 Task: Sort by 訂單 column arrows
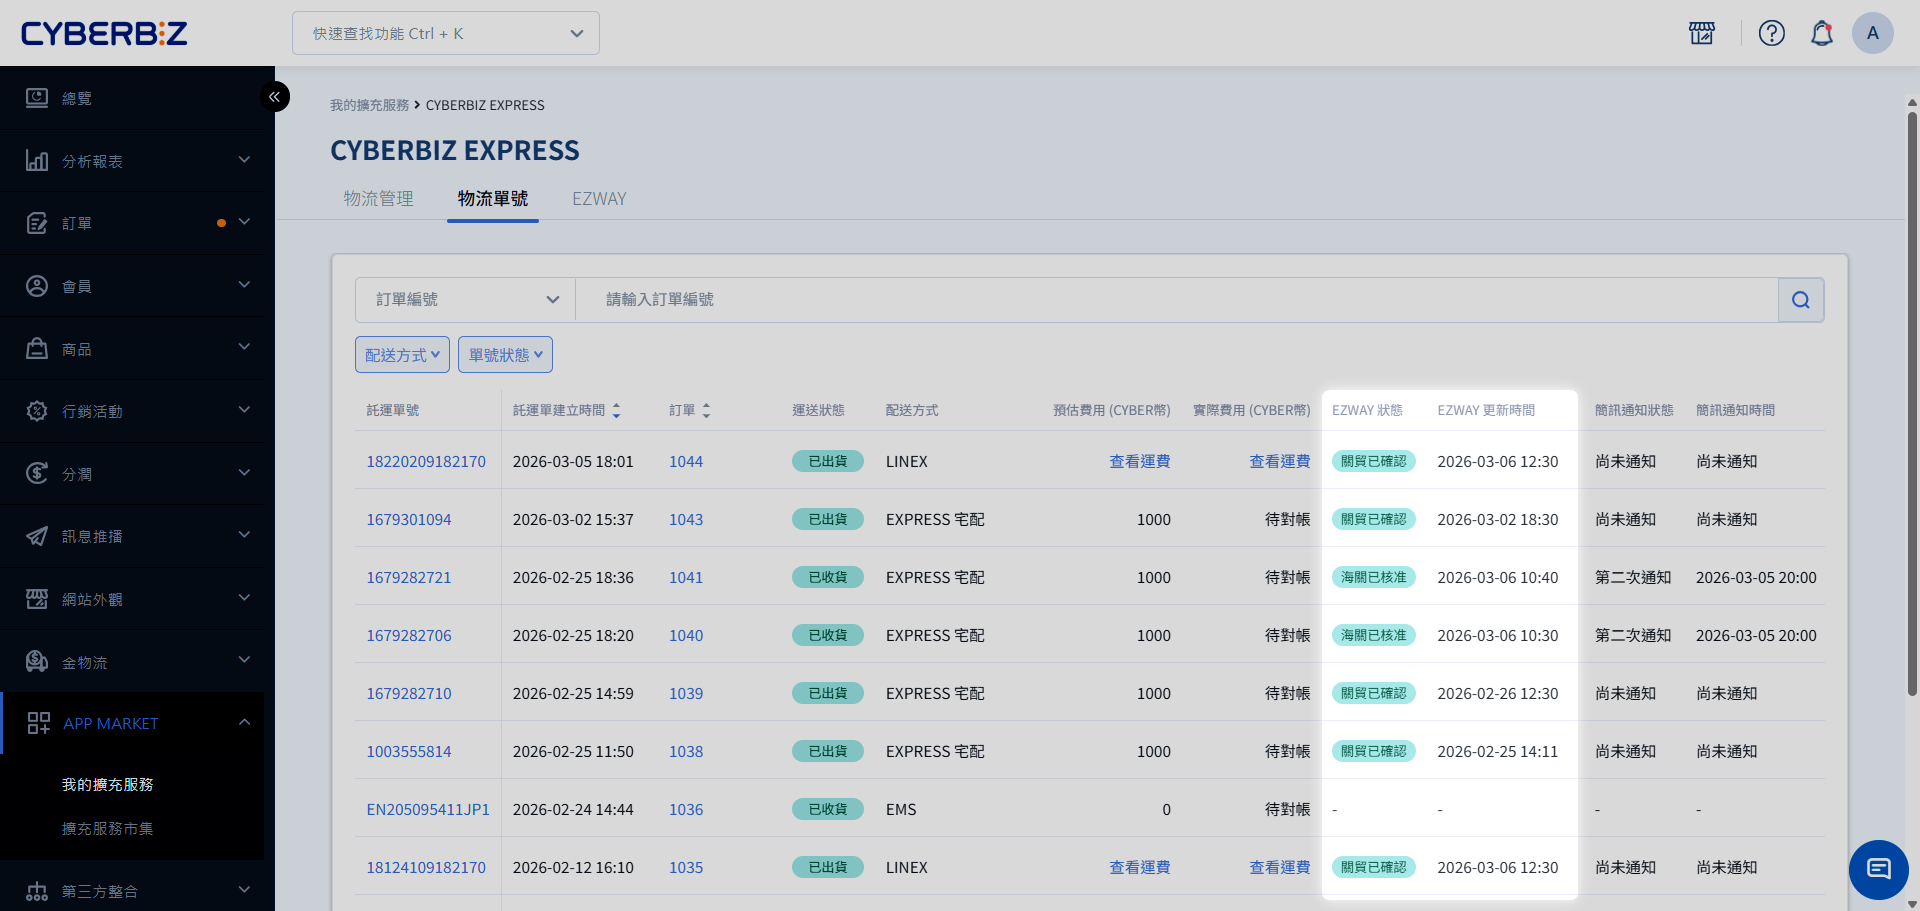pos(706,411)
